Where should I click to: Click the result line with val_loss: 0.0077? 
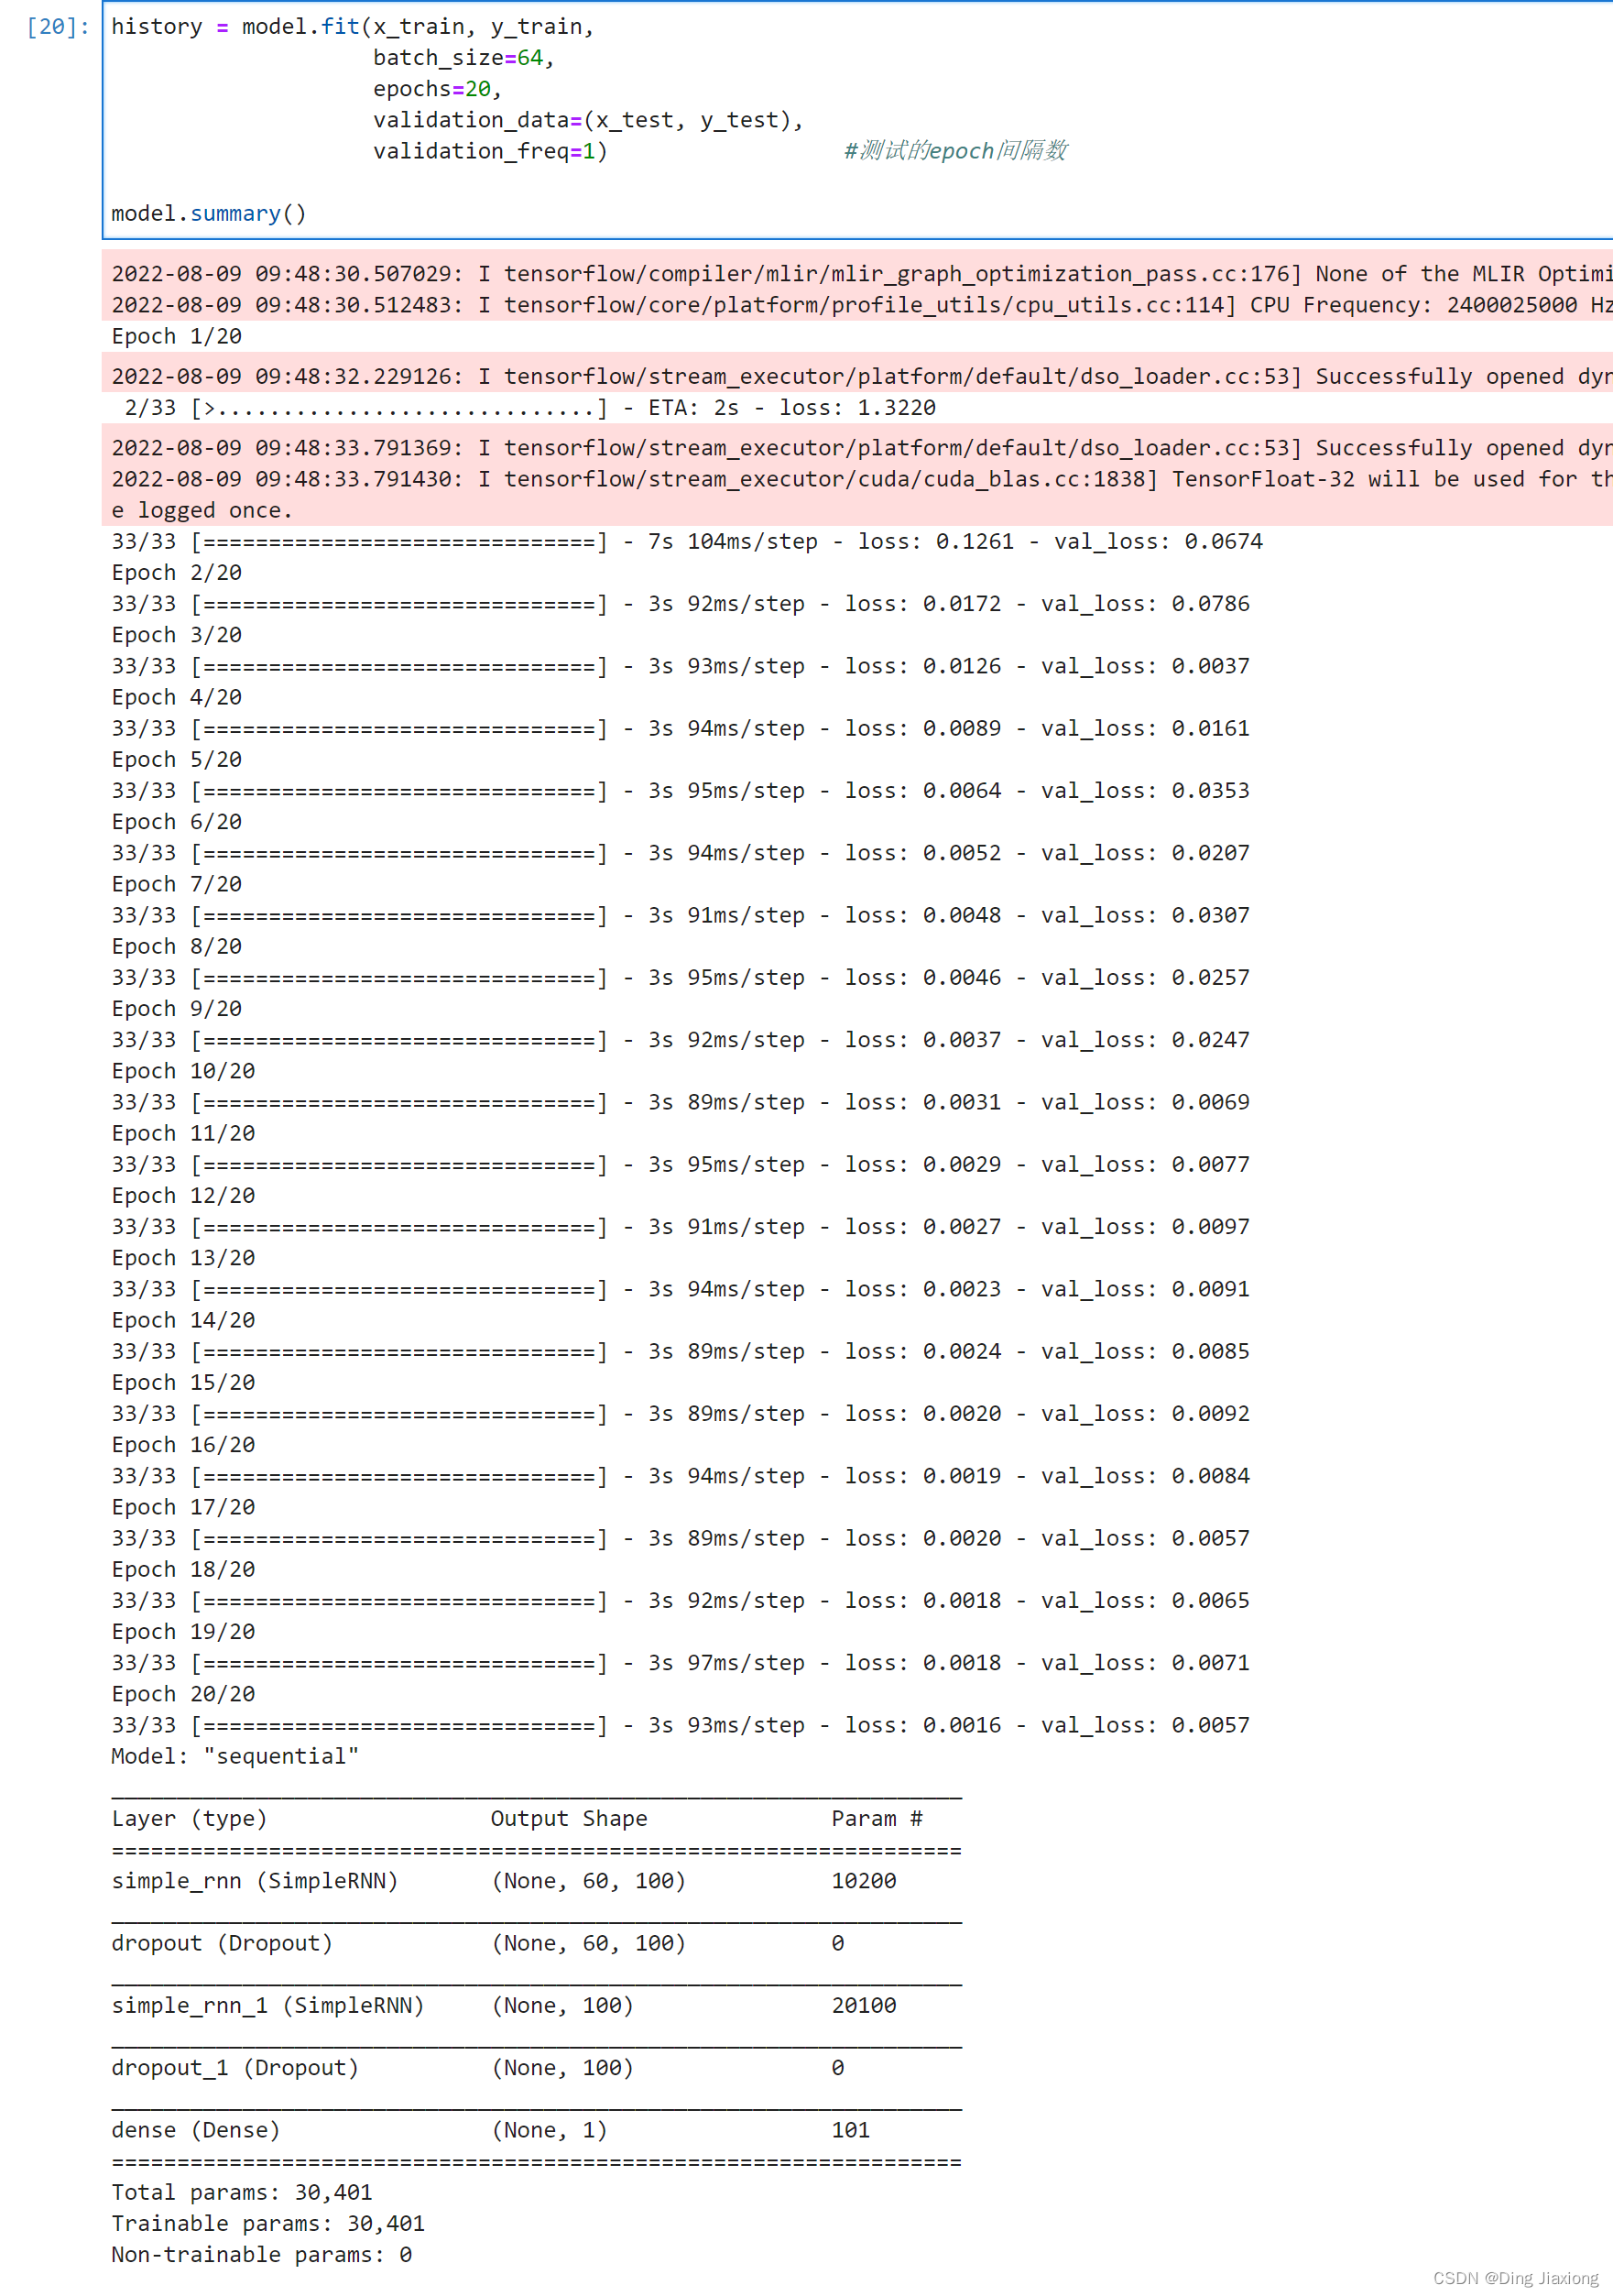click(680, 1165)
